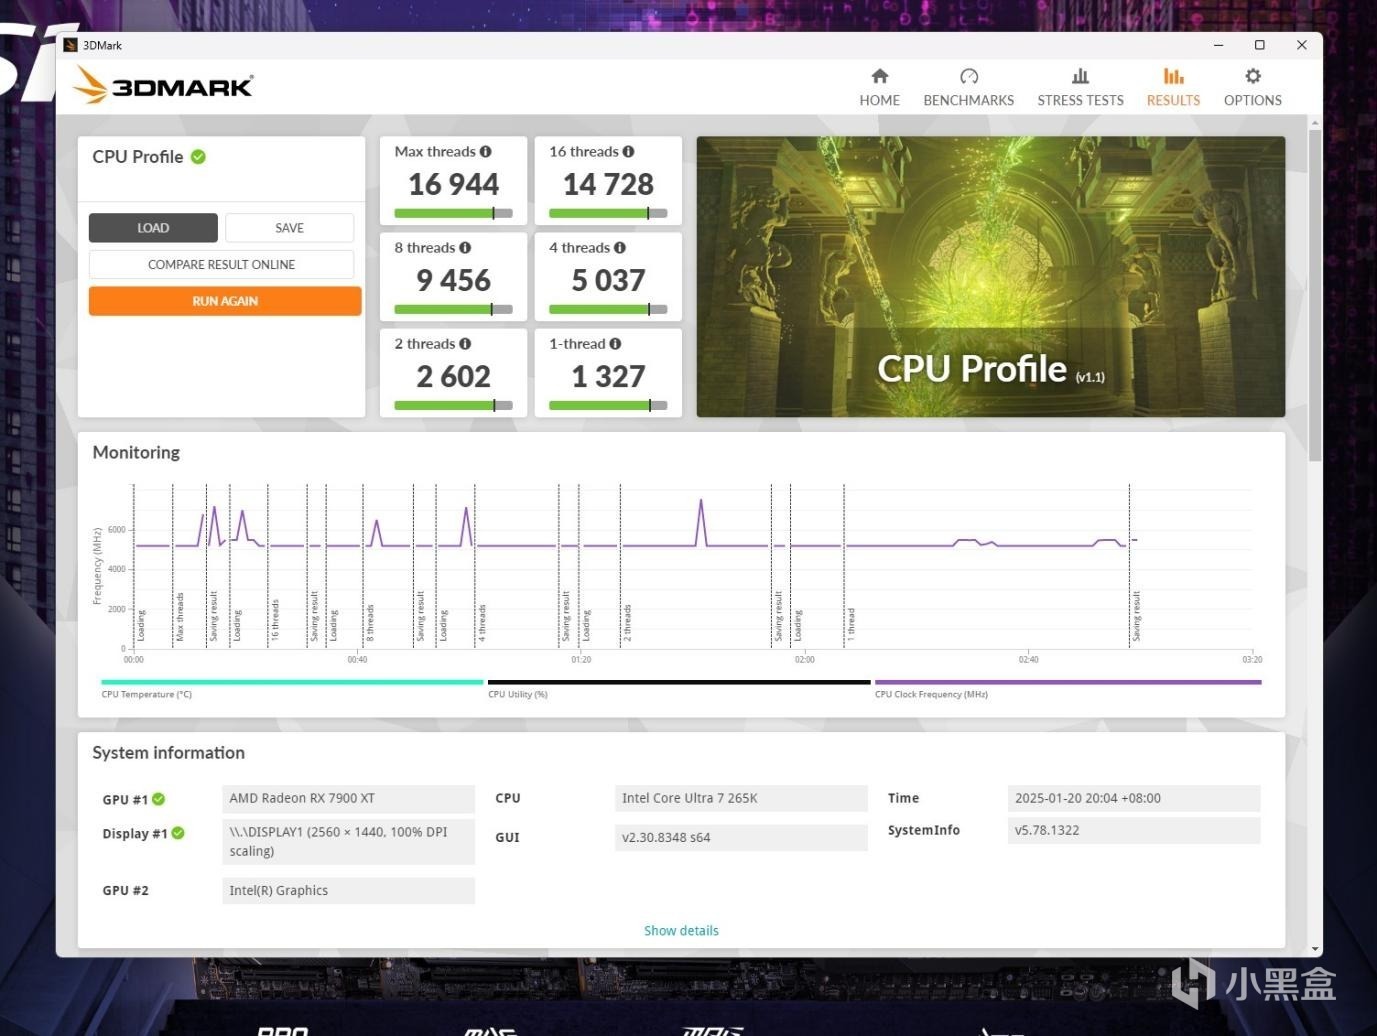Viewport: 1377px width, 1036px height.
Task: Click the info icon beside 8 threads
Action: [x=465, y=248]
